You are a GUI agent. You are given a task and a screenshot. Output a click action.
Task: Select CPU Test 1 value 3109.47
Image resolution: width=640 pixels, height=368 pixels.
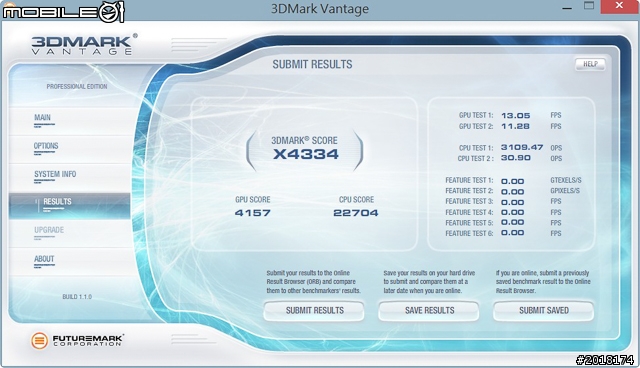click(522, 147)
